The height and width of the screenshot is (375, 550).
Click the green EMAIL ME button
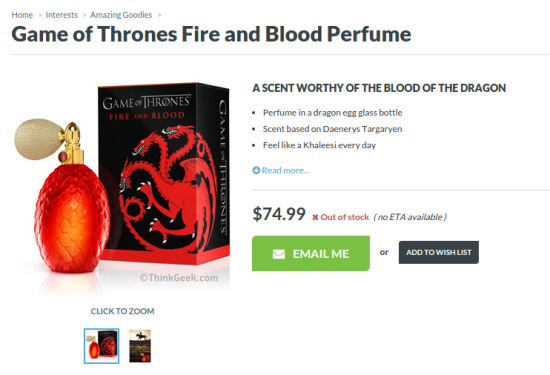(311, 253)
